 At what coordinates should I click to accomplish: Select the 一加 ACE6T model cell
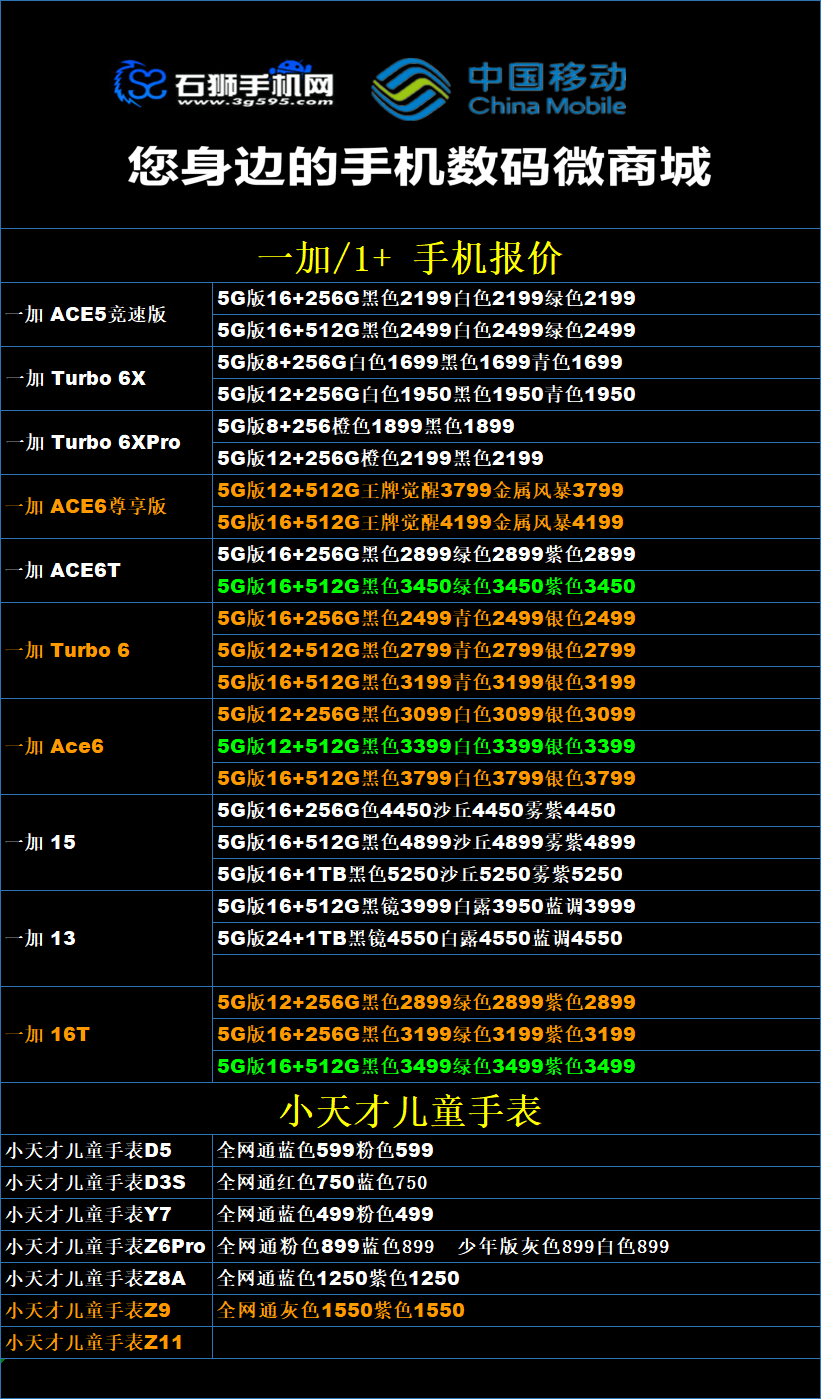(106, 570)
